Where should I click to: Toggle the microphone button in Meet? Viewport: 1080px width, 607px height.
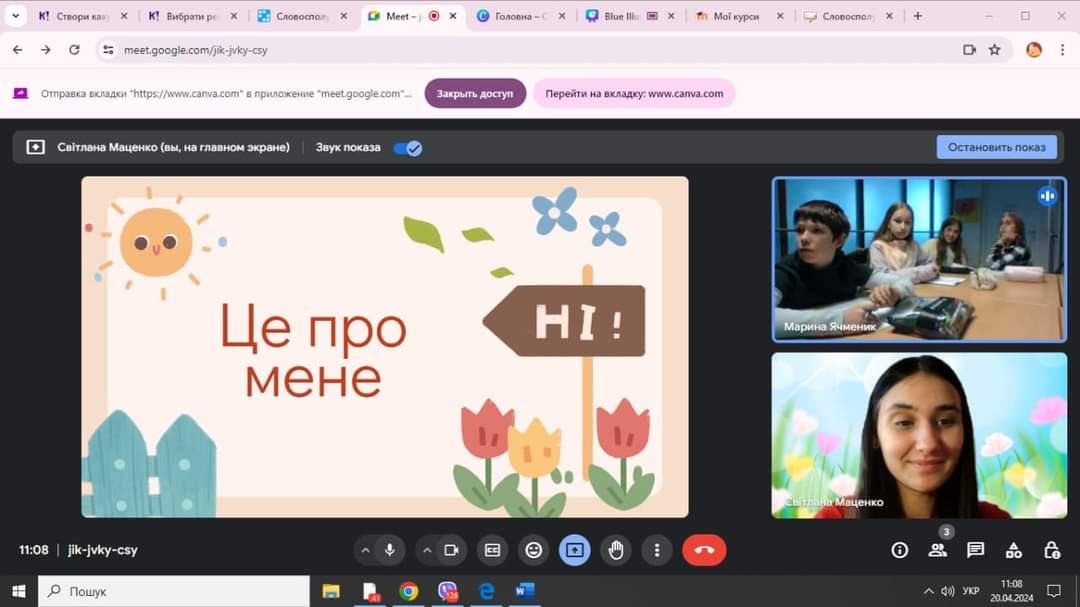pos(389,550)
